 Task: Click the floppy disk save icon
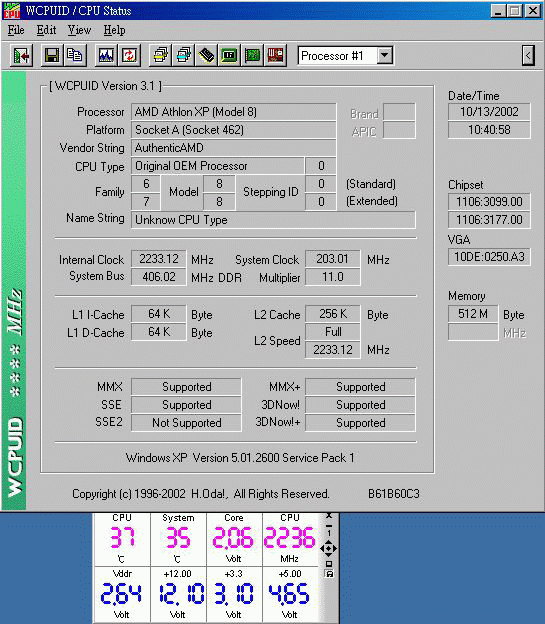[x=52, y=55]
